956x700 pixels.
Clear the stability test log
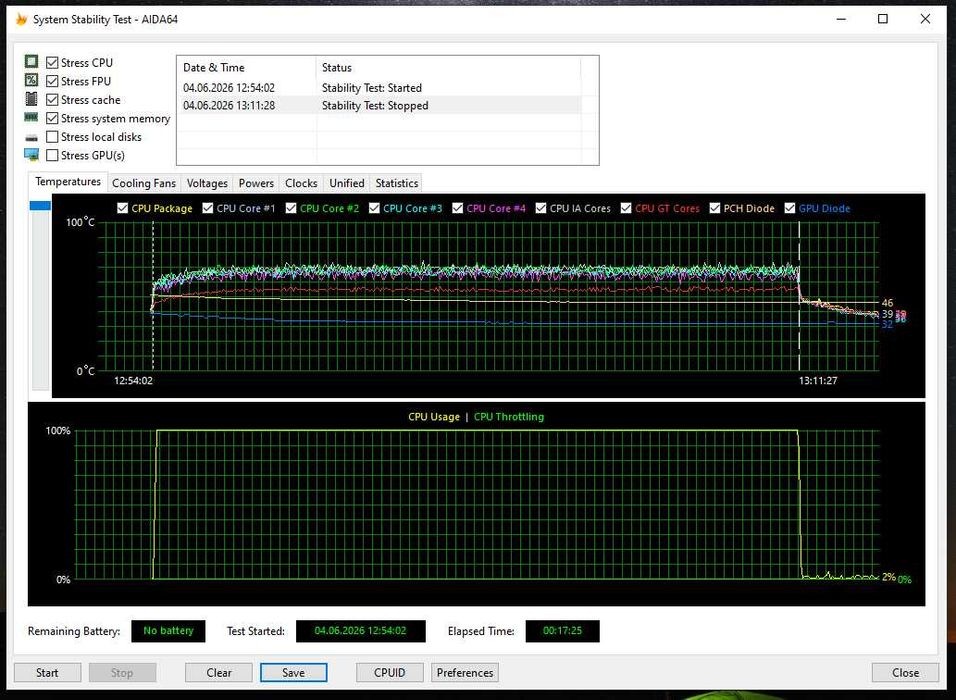click(219, 673)
